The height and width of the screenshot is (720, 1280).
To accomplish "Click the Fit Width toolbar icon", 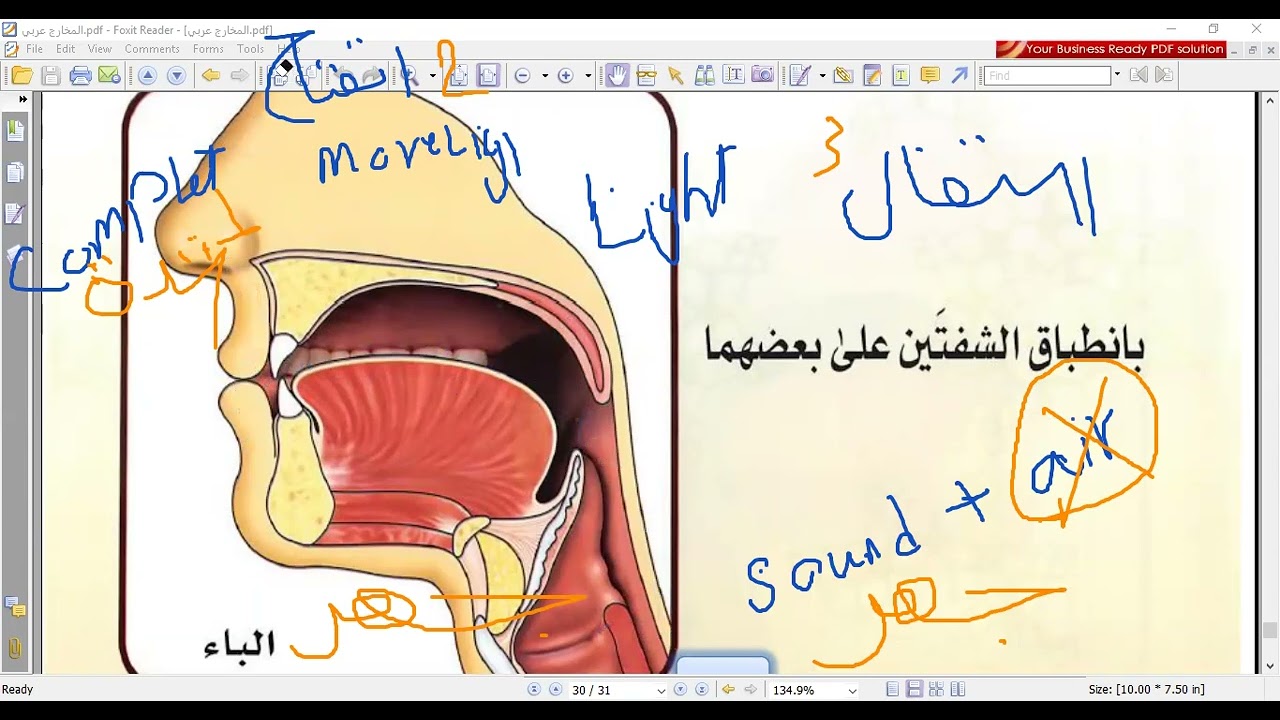I will (488, 75).
